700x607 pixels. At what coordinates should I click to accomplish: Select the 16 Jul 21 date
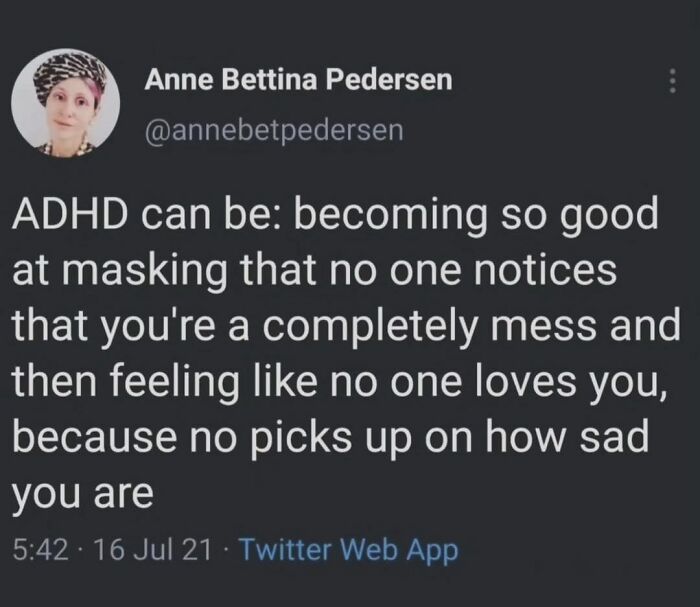tap(153, 549)
